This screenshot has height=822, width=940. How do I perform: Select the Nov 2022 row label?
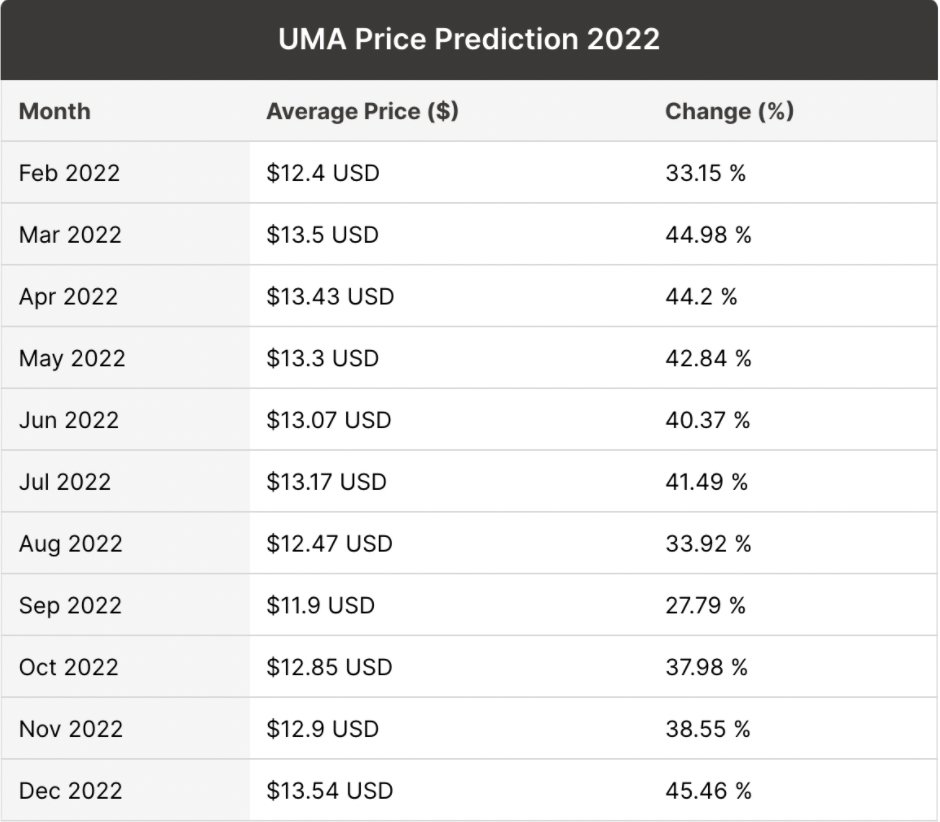click(x=71, y=730)
